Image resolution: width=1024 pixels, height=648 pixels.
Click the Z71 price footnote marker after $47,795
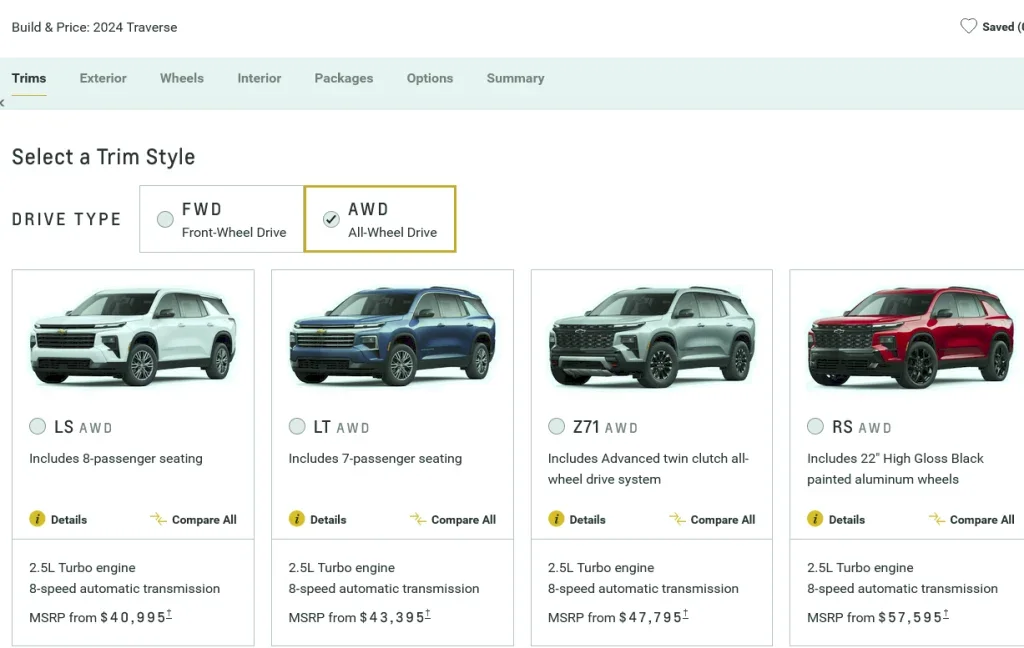[685, 613]
